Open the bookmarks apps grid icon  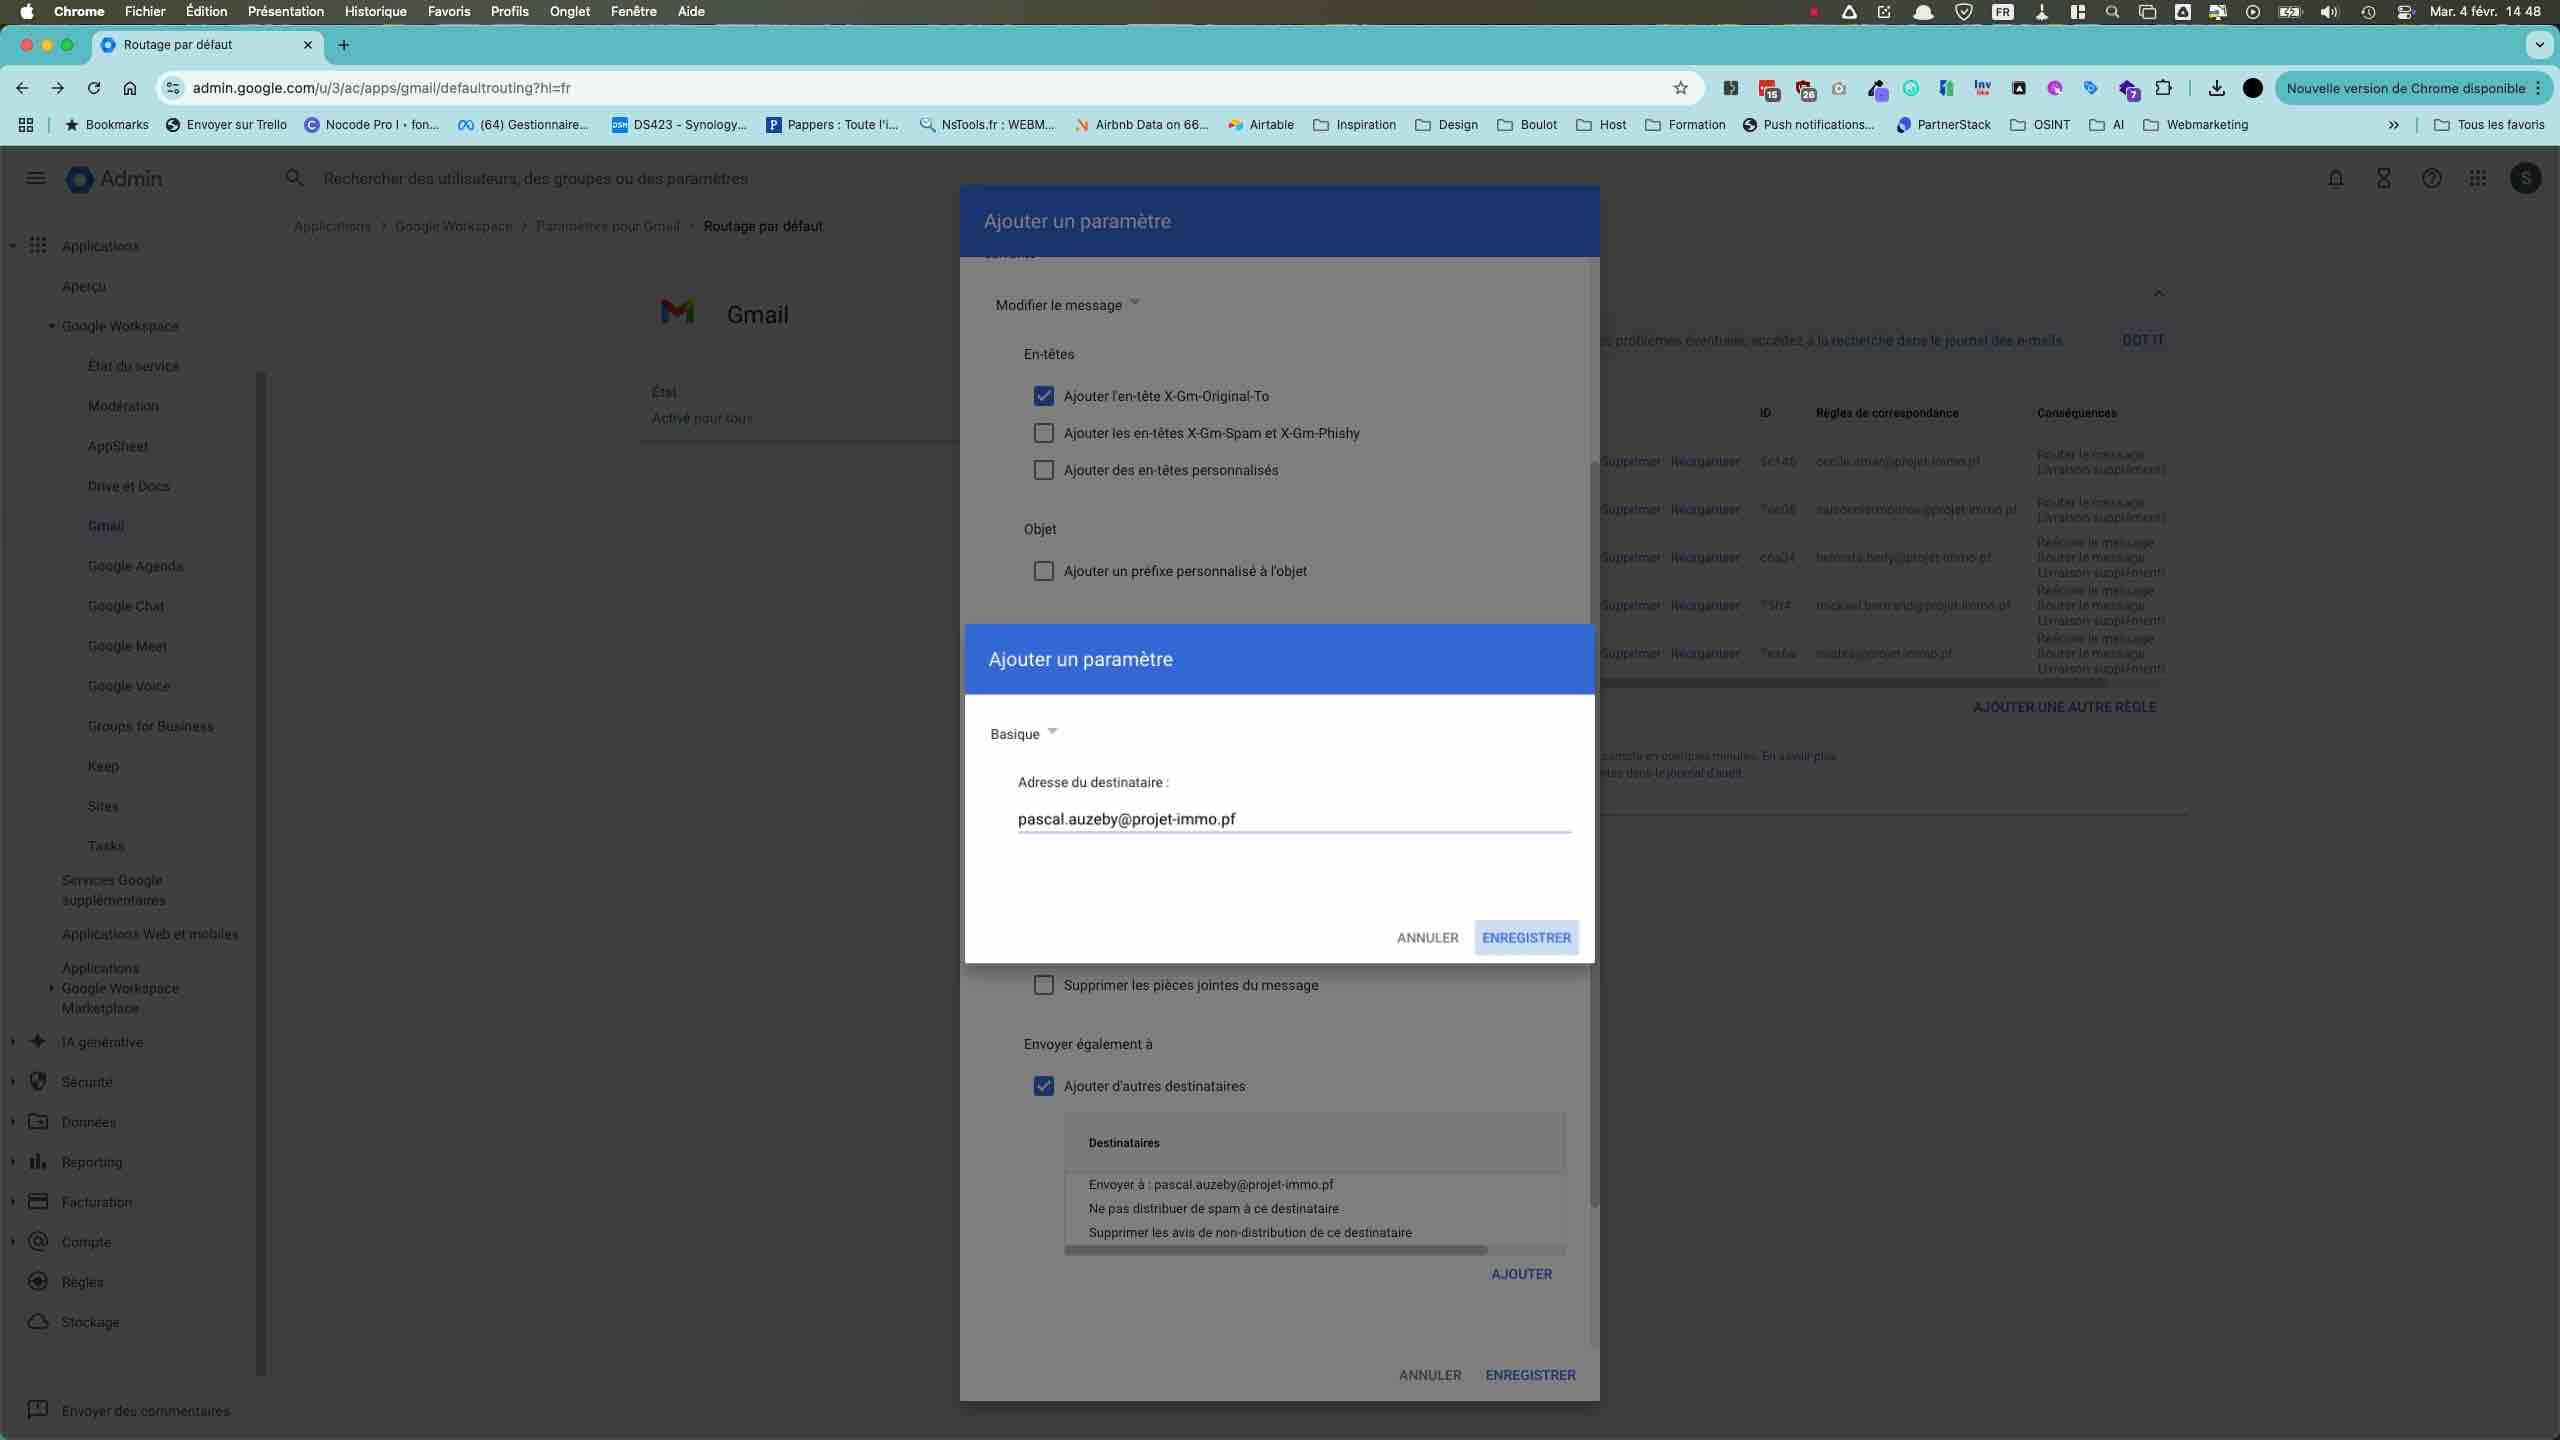click(26, 125)
